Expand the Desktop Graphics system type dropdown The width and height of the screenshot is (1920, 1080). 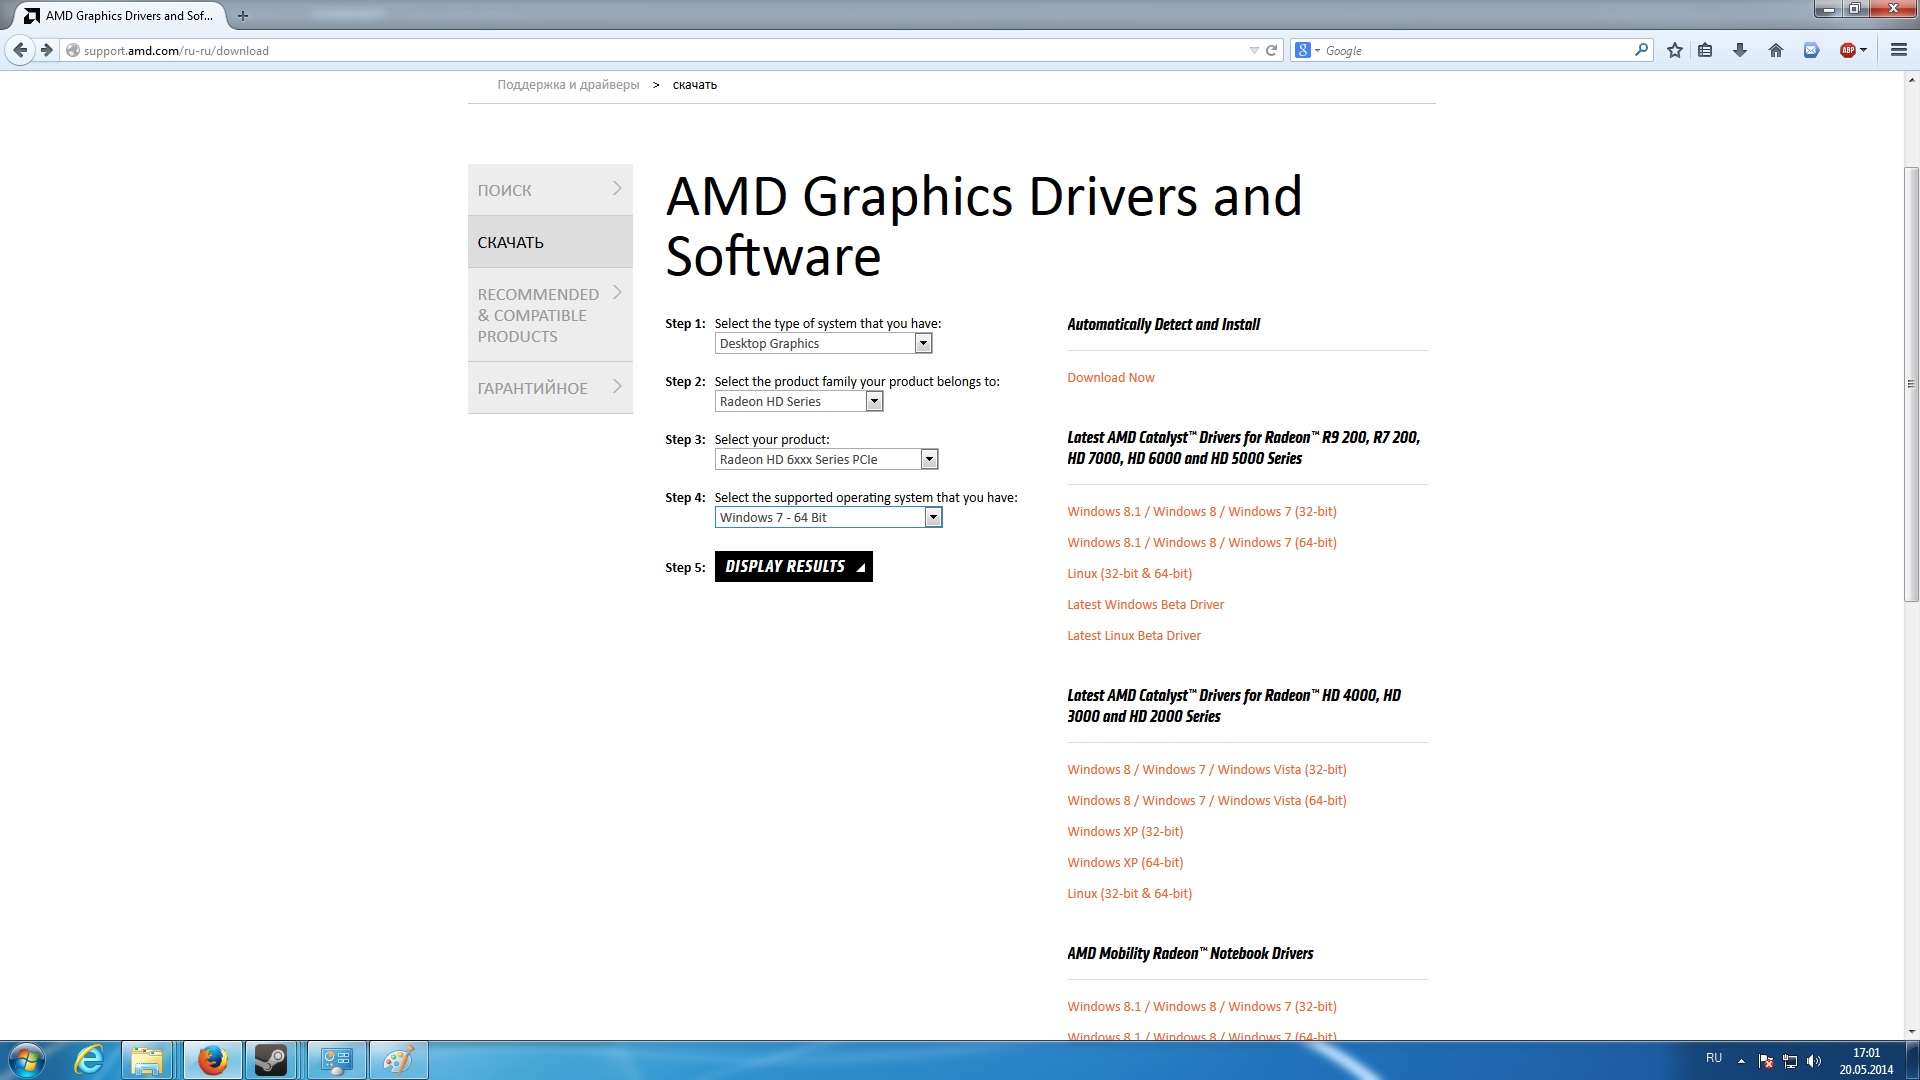pyautogui.click(x=824, y=344)
